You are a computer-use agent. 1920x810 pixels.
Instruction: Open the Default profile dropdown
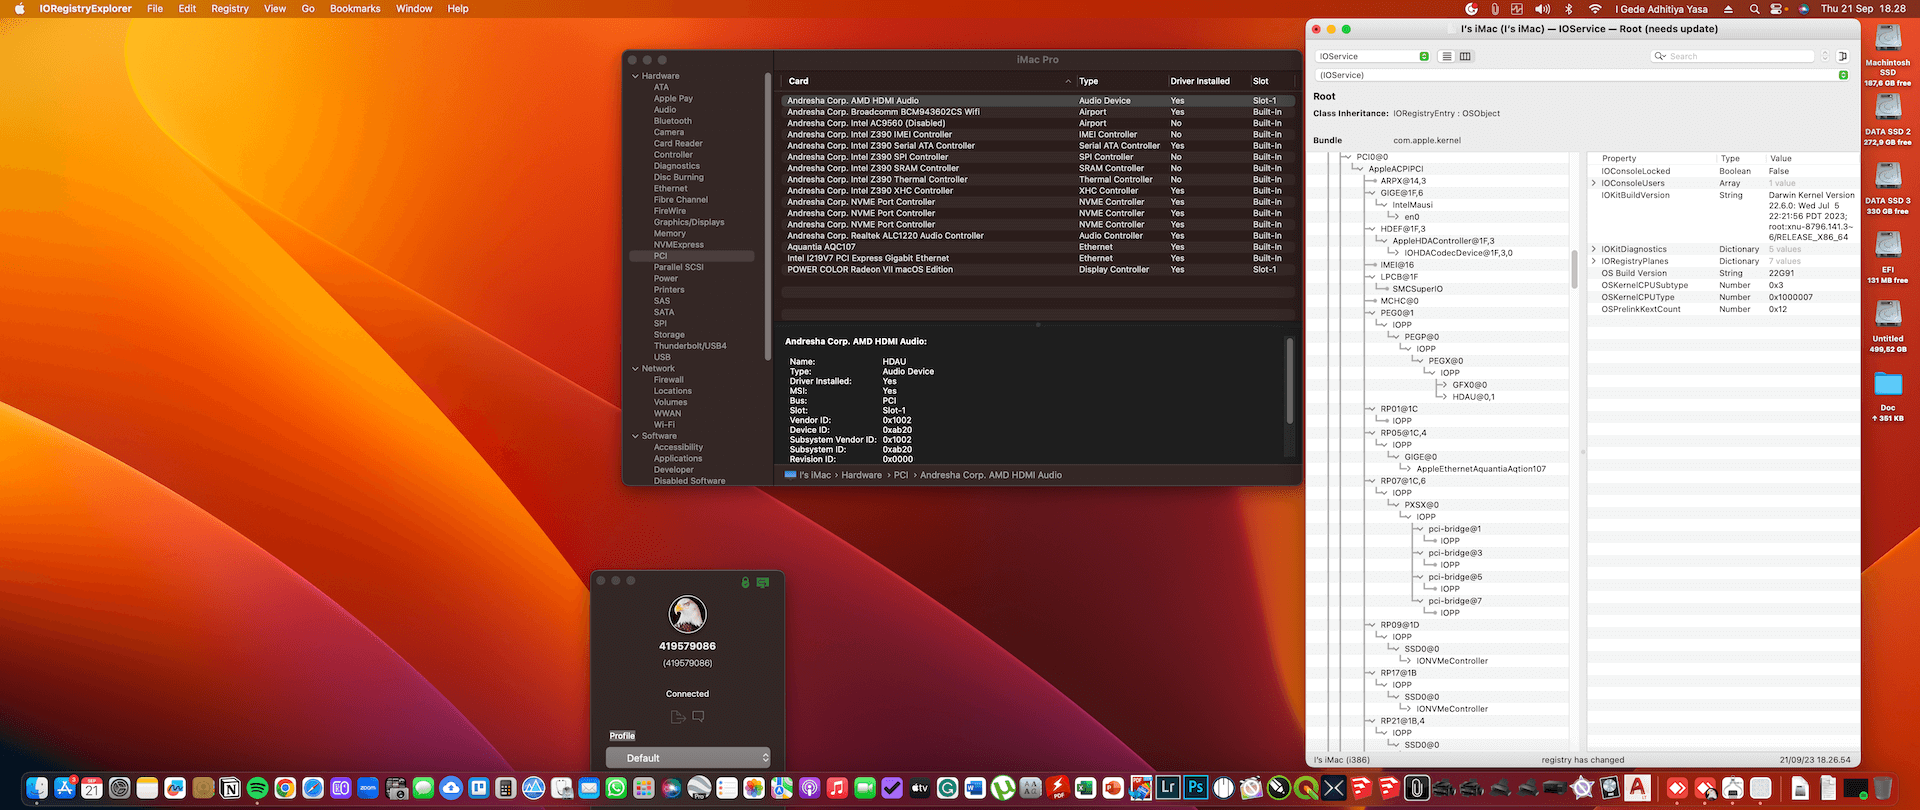click(688, 758)
